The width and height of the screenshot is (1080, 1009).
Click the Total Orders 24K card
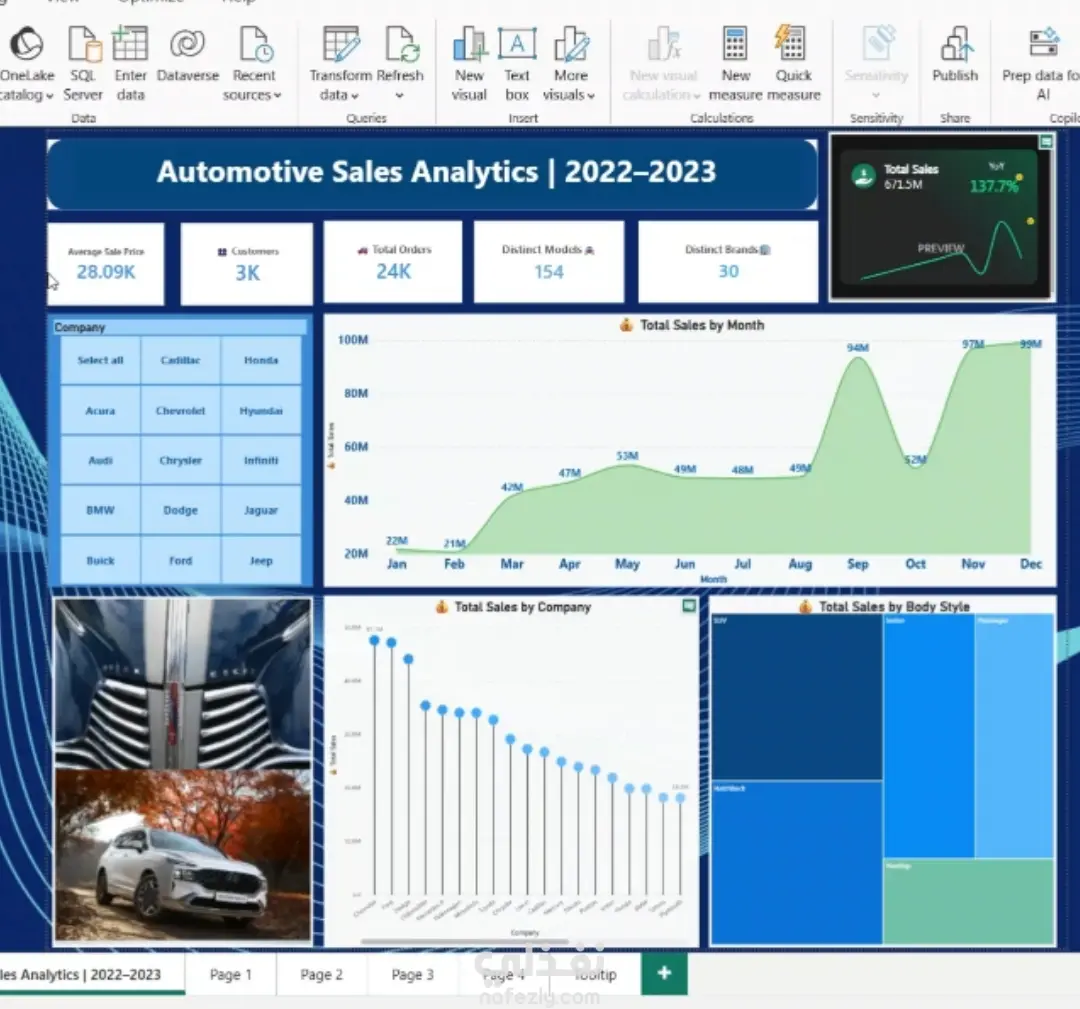tap(393, 262)
